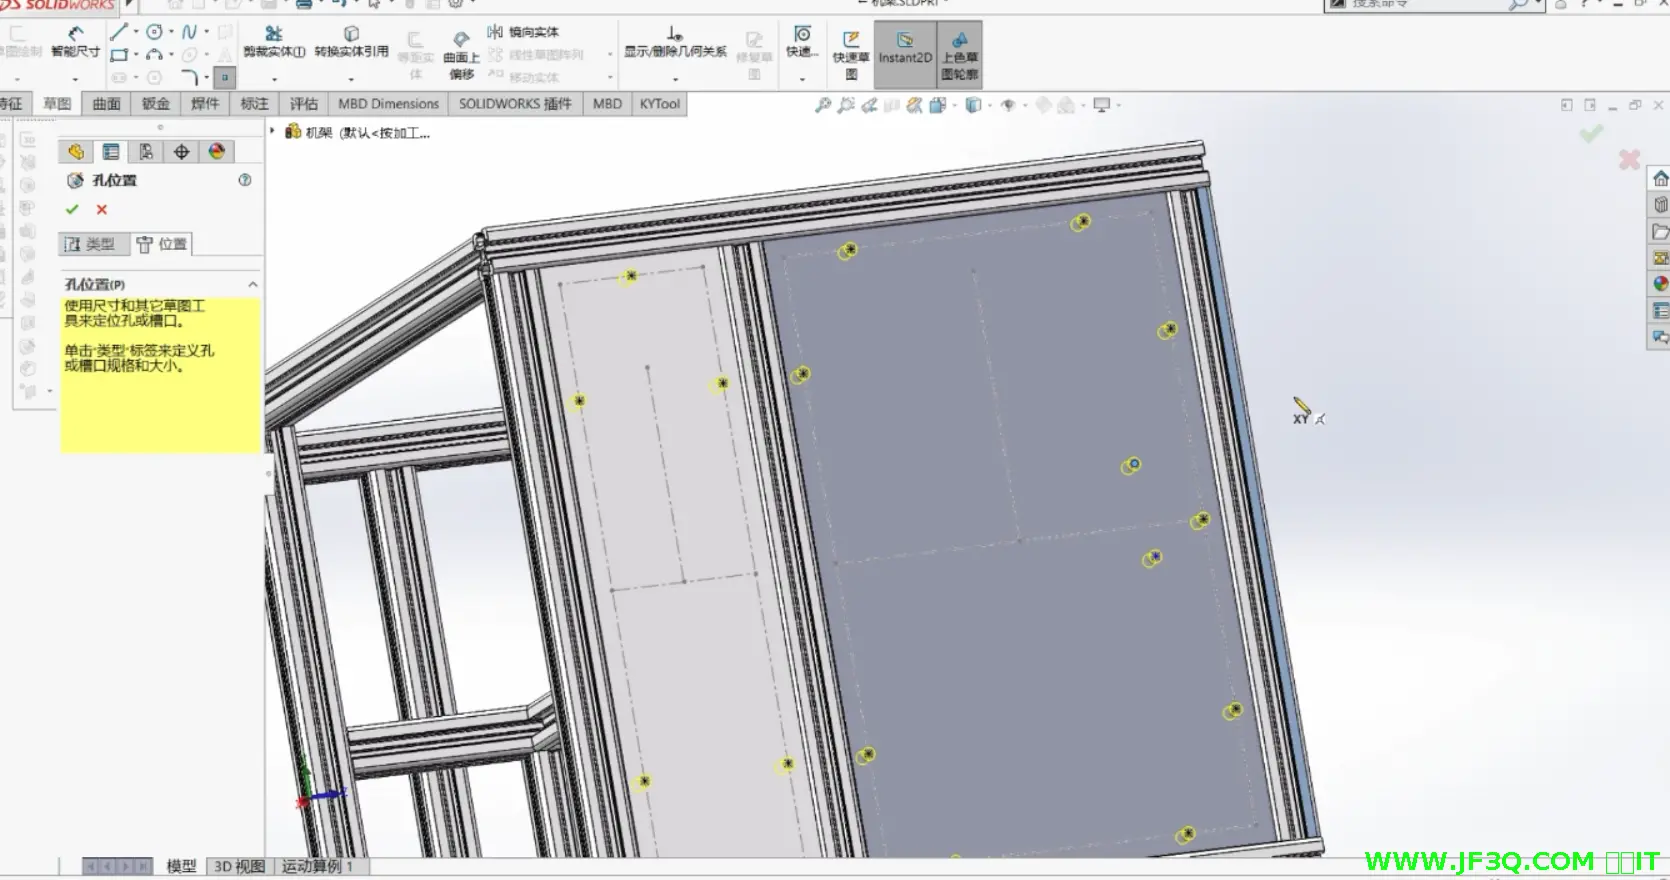
Task: Open the DisplayManager appearance sphere tab
Action: tap(217, 152)
